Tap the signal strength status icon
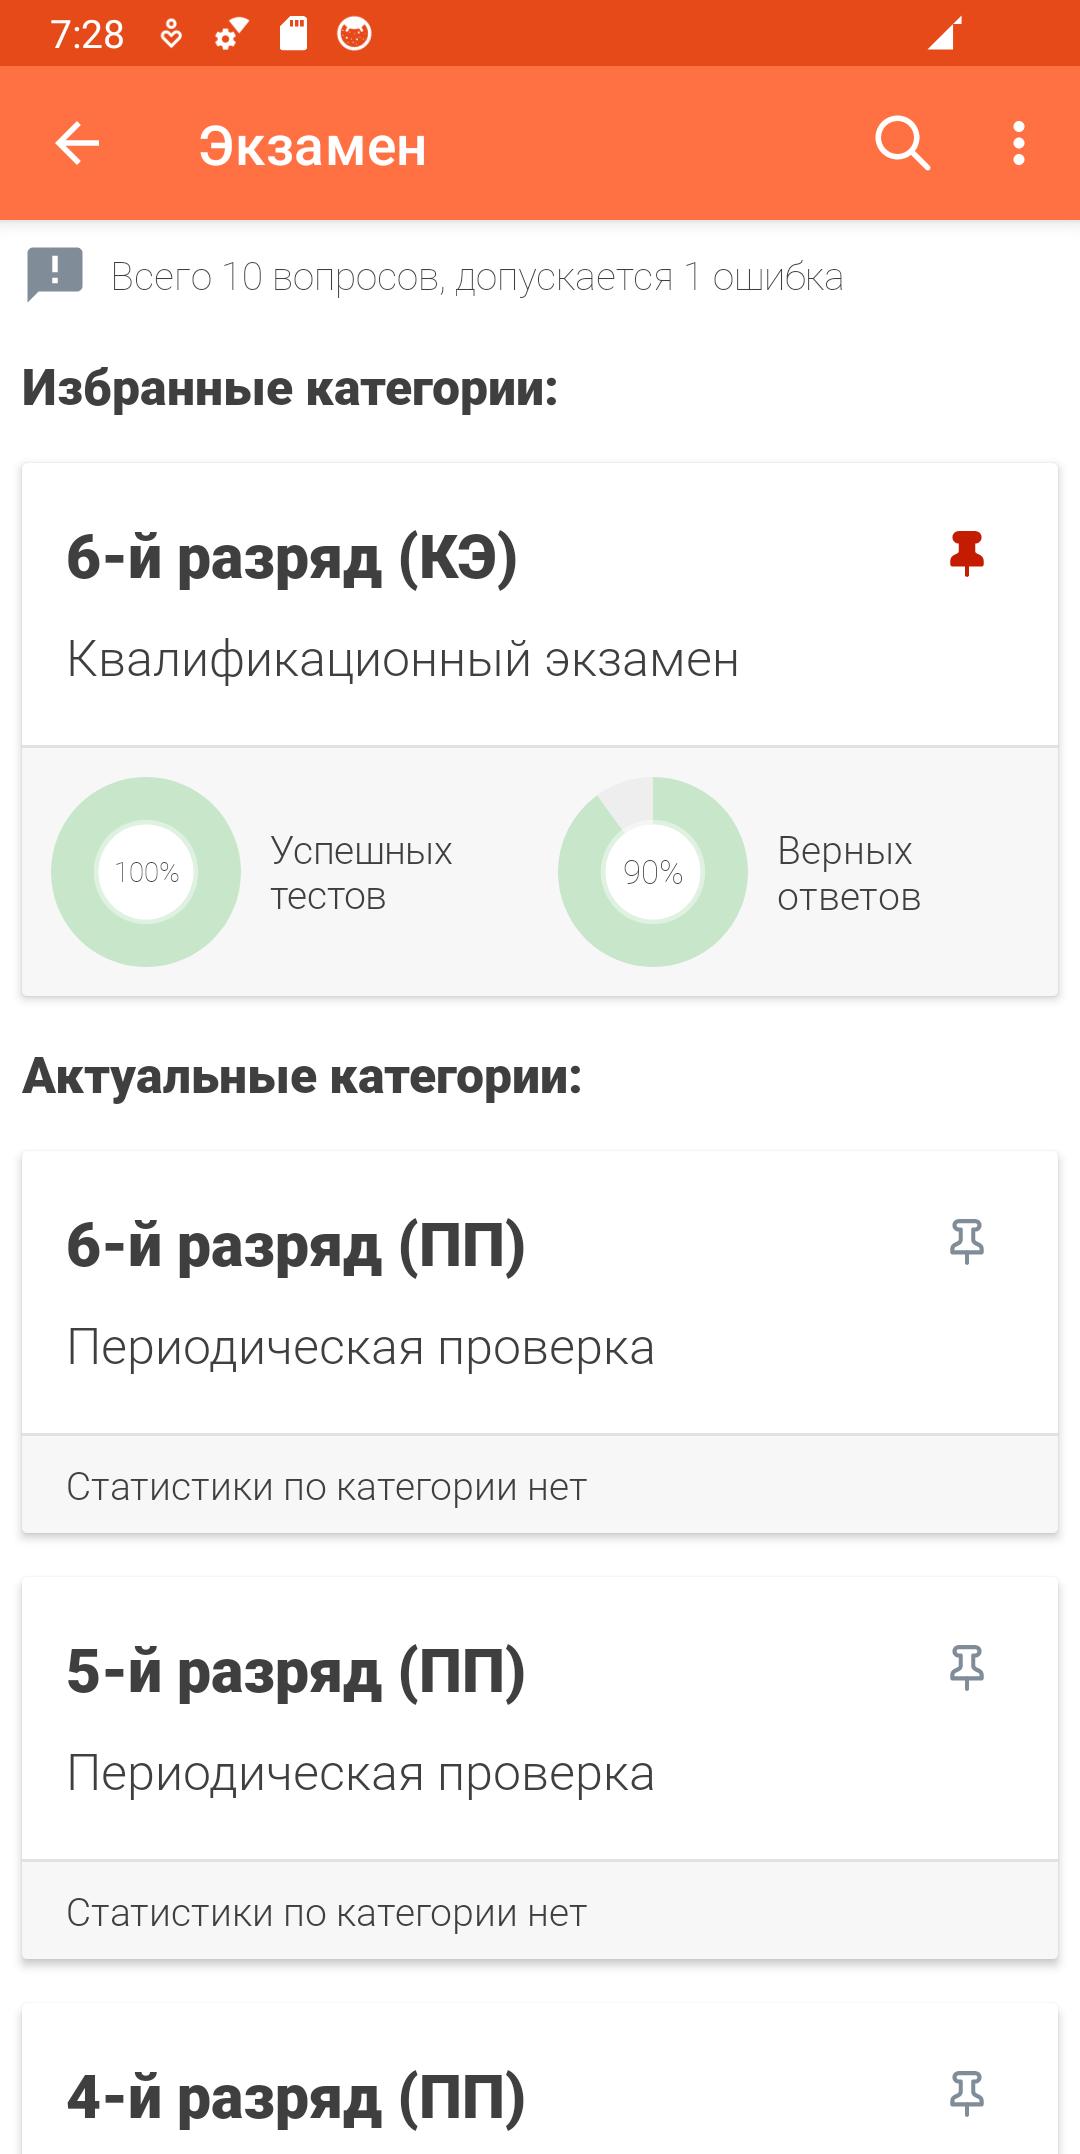 coord(944,34)
